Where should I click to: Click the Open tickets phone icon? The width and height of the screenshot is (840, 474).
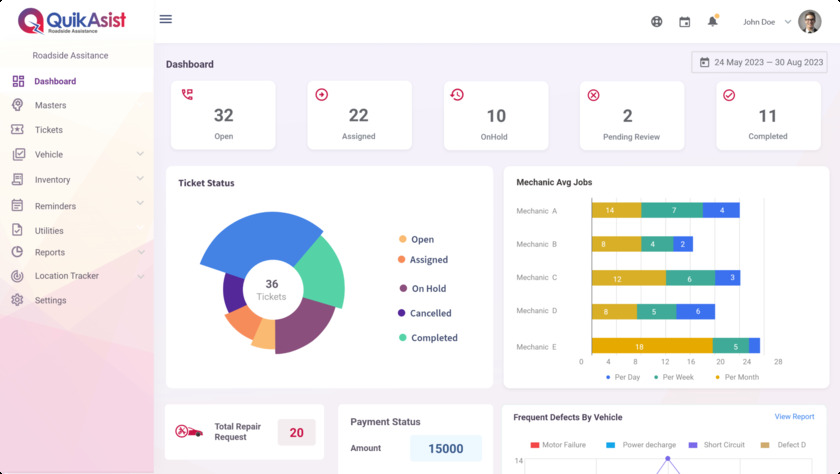(x=187, y=95)
